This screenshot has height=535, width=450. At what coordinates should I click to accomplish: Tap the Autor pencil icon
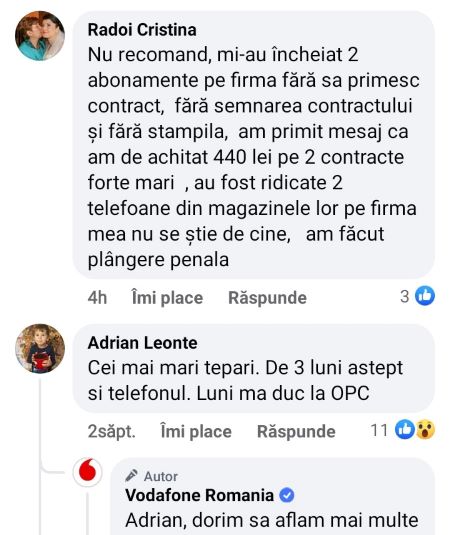tap(131, 476)
